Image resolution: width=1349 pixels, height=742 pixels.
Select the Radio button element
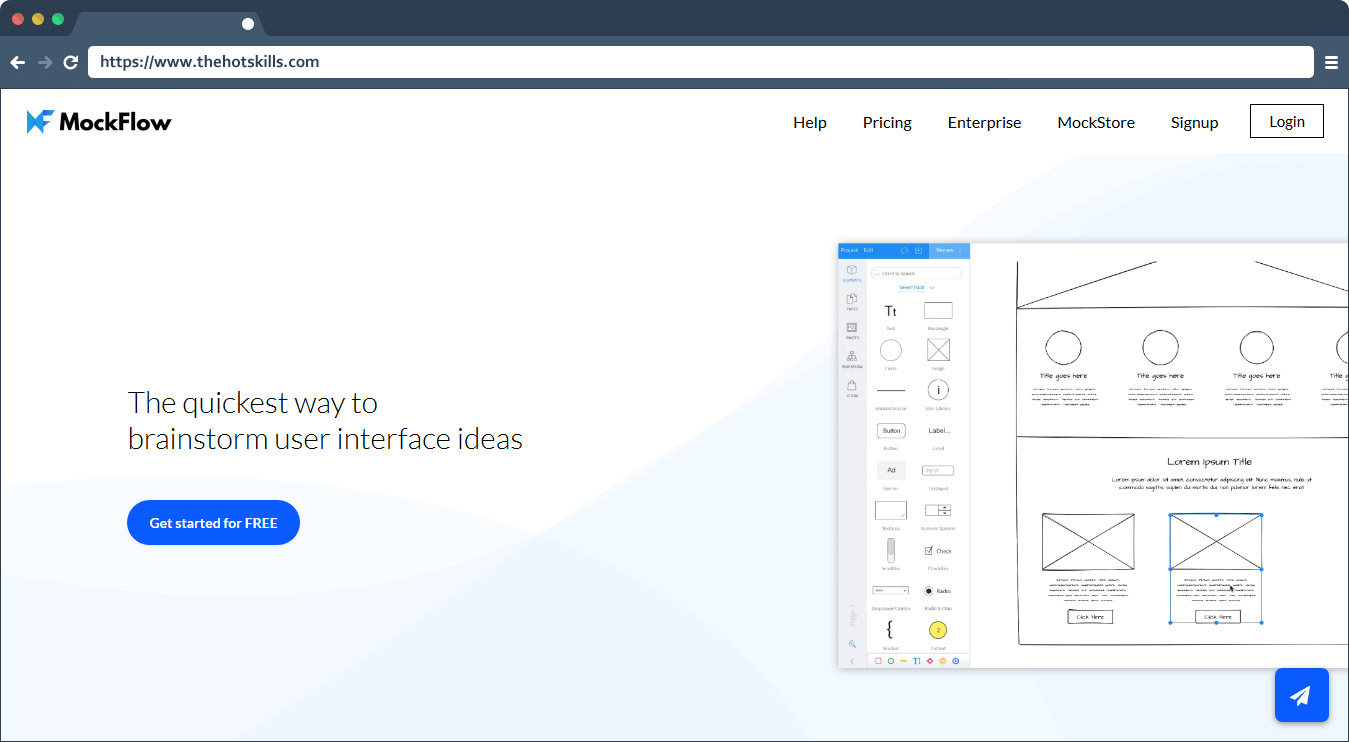938,593
